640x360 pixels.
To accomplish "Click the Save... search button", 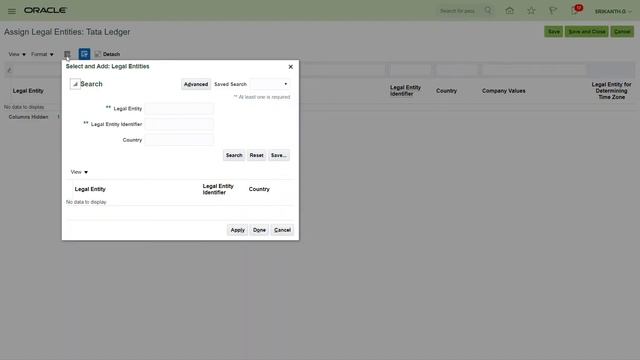I will coord(279,155).
